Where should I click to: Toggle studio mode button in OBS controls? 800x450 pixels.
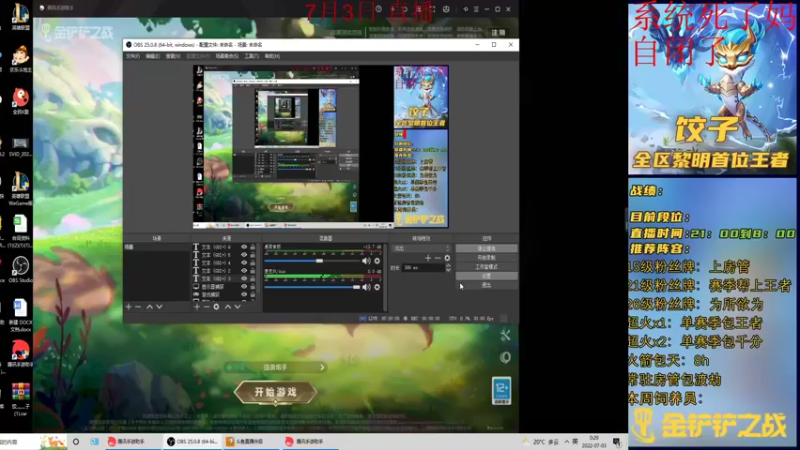(x=486, y=267)
